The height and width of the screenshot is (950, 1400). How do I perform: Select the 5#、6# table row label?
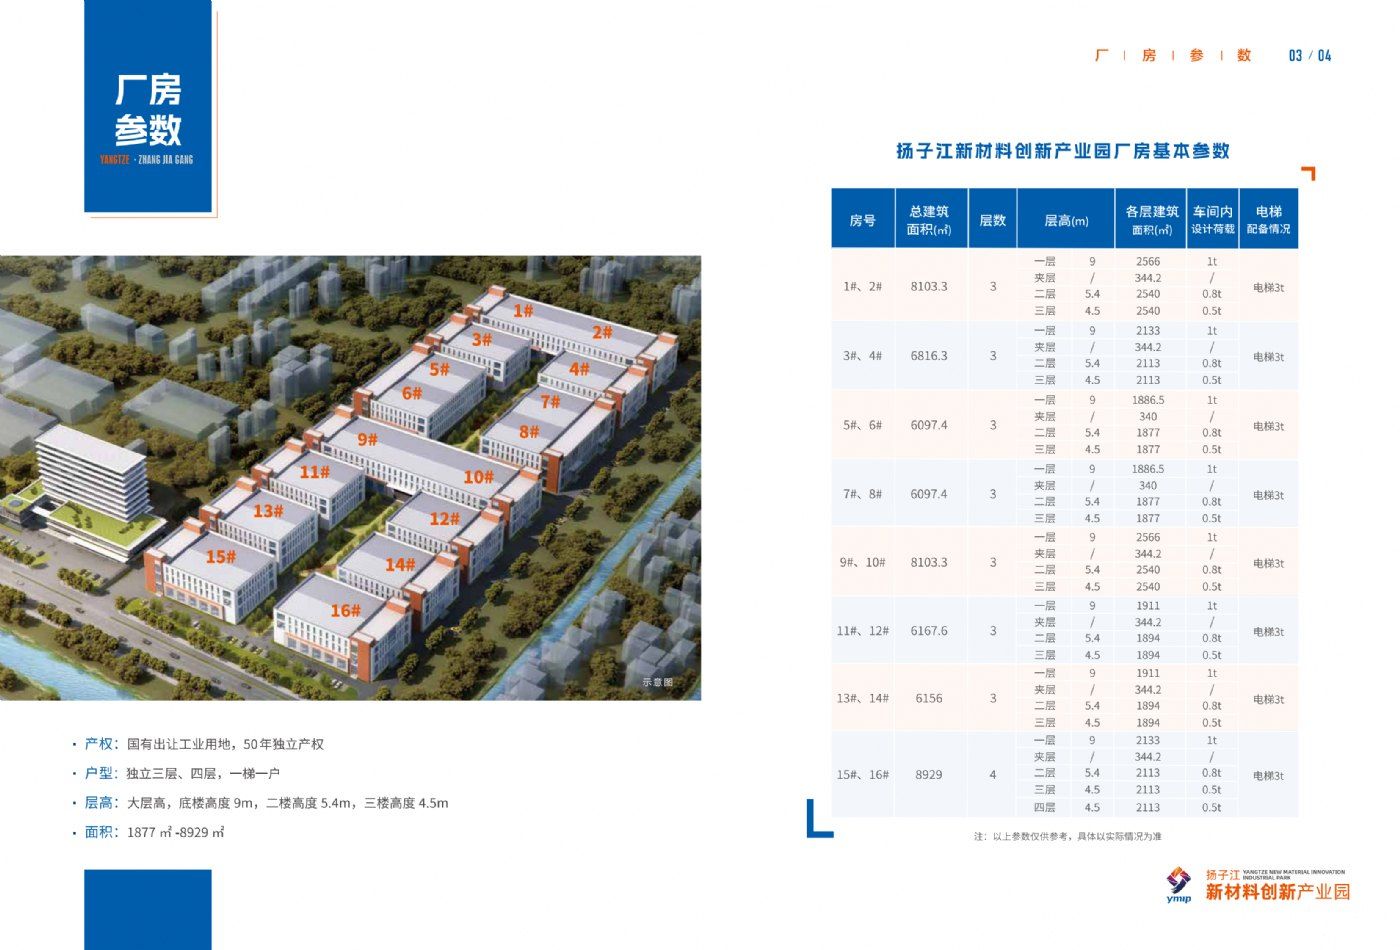862,425
